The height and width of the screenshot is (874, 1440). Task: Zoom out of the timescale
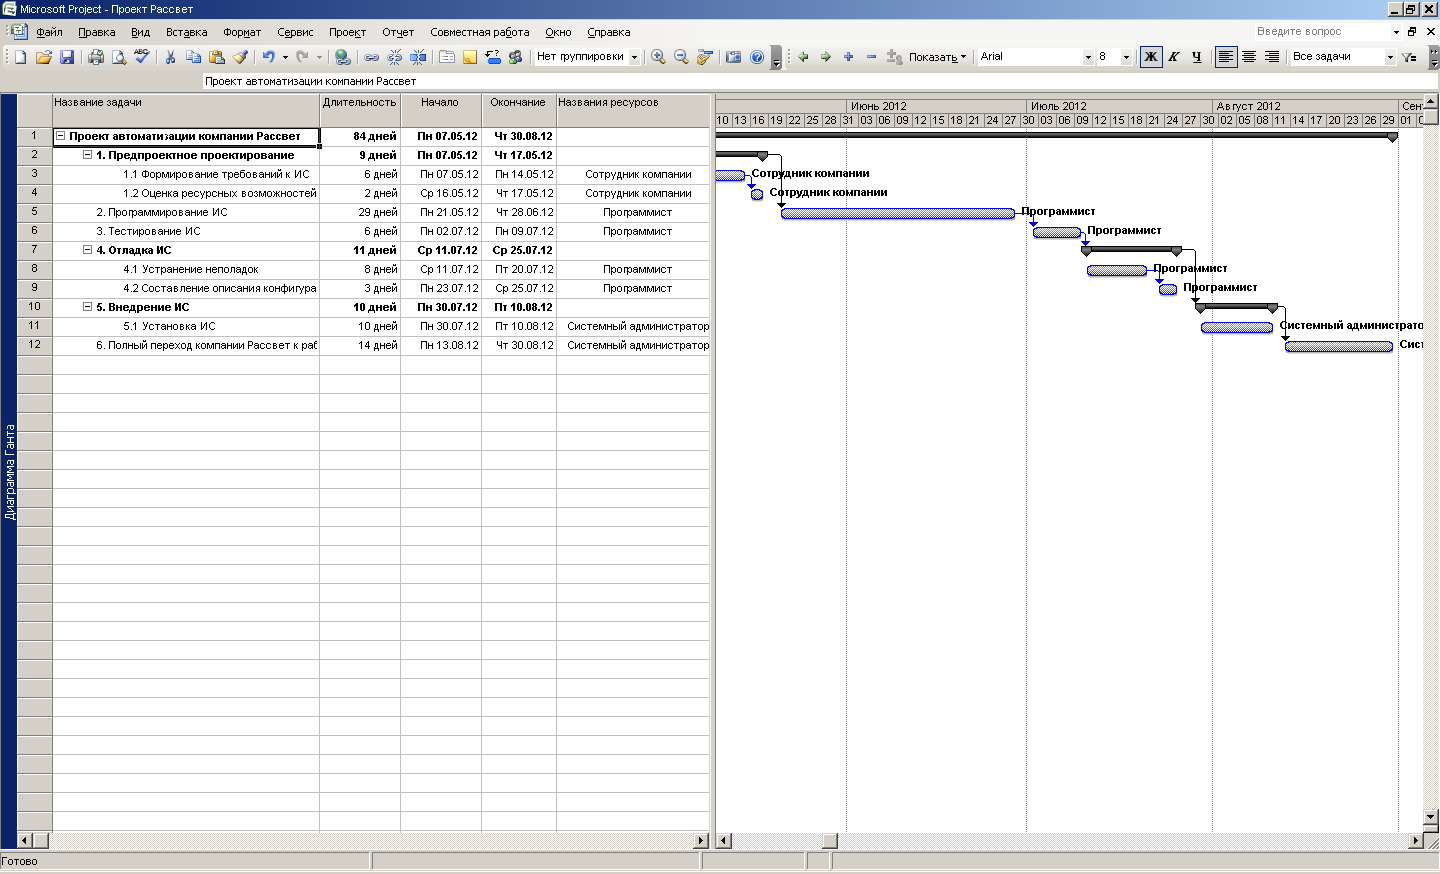(681, 57)
